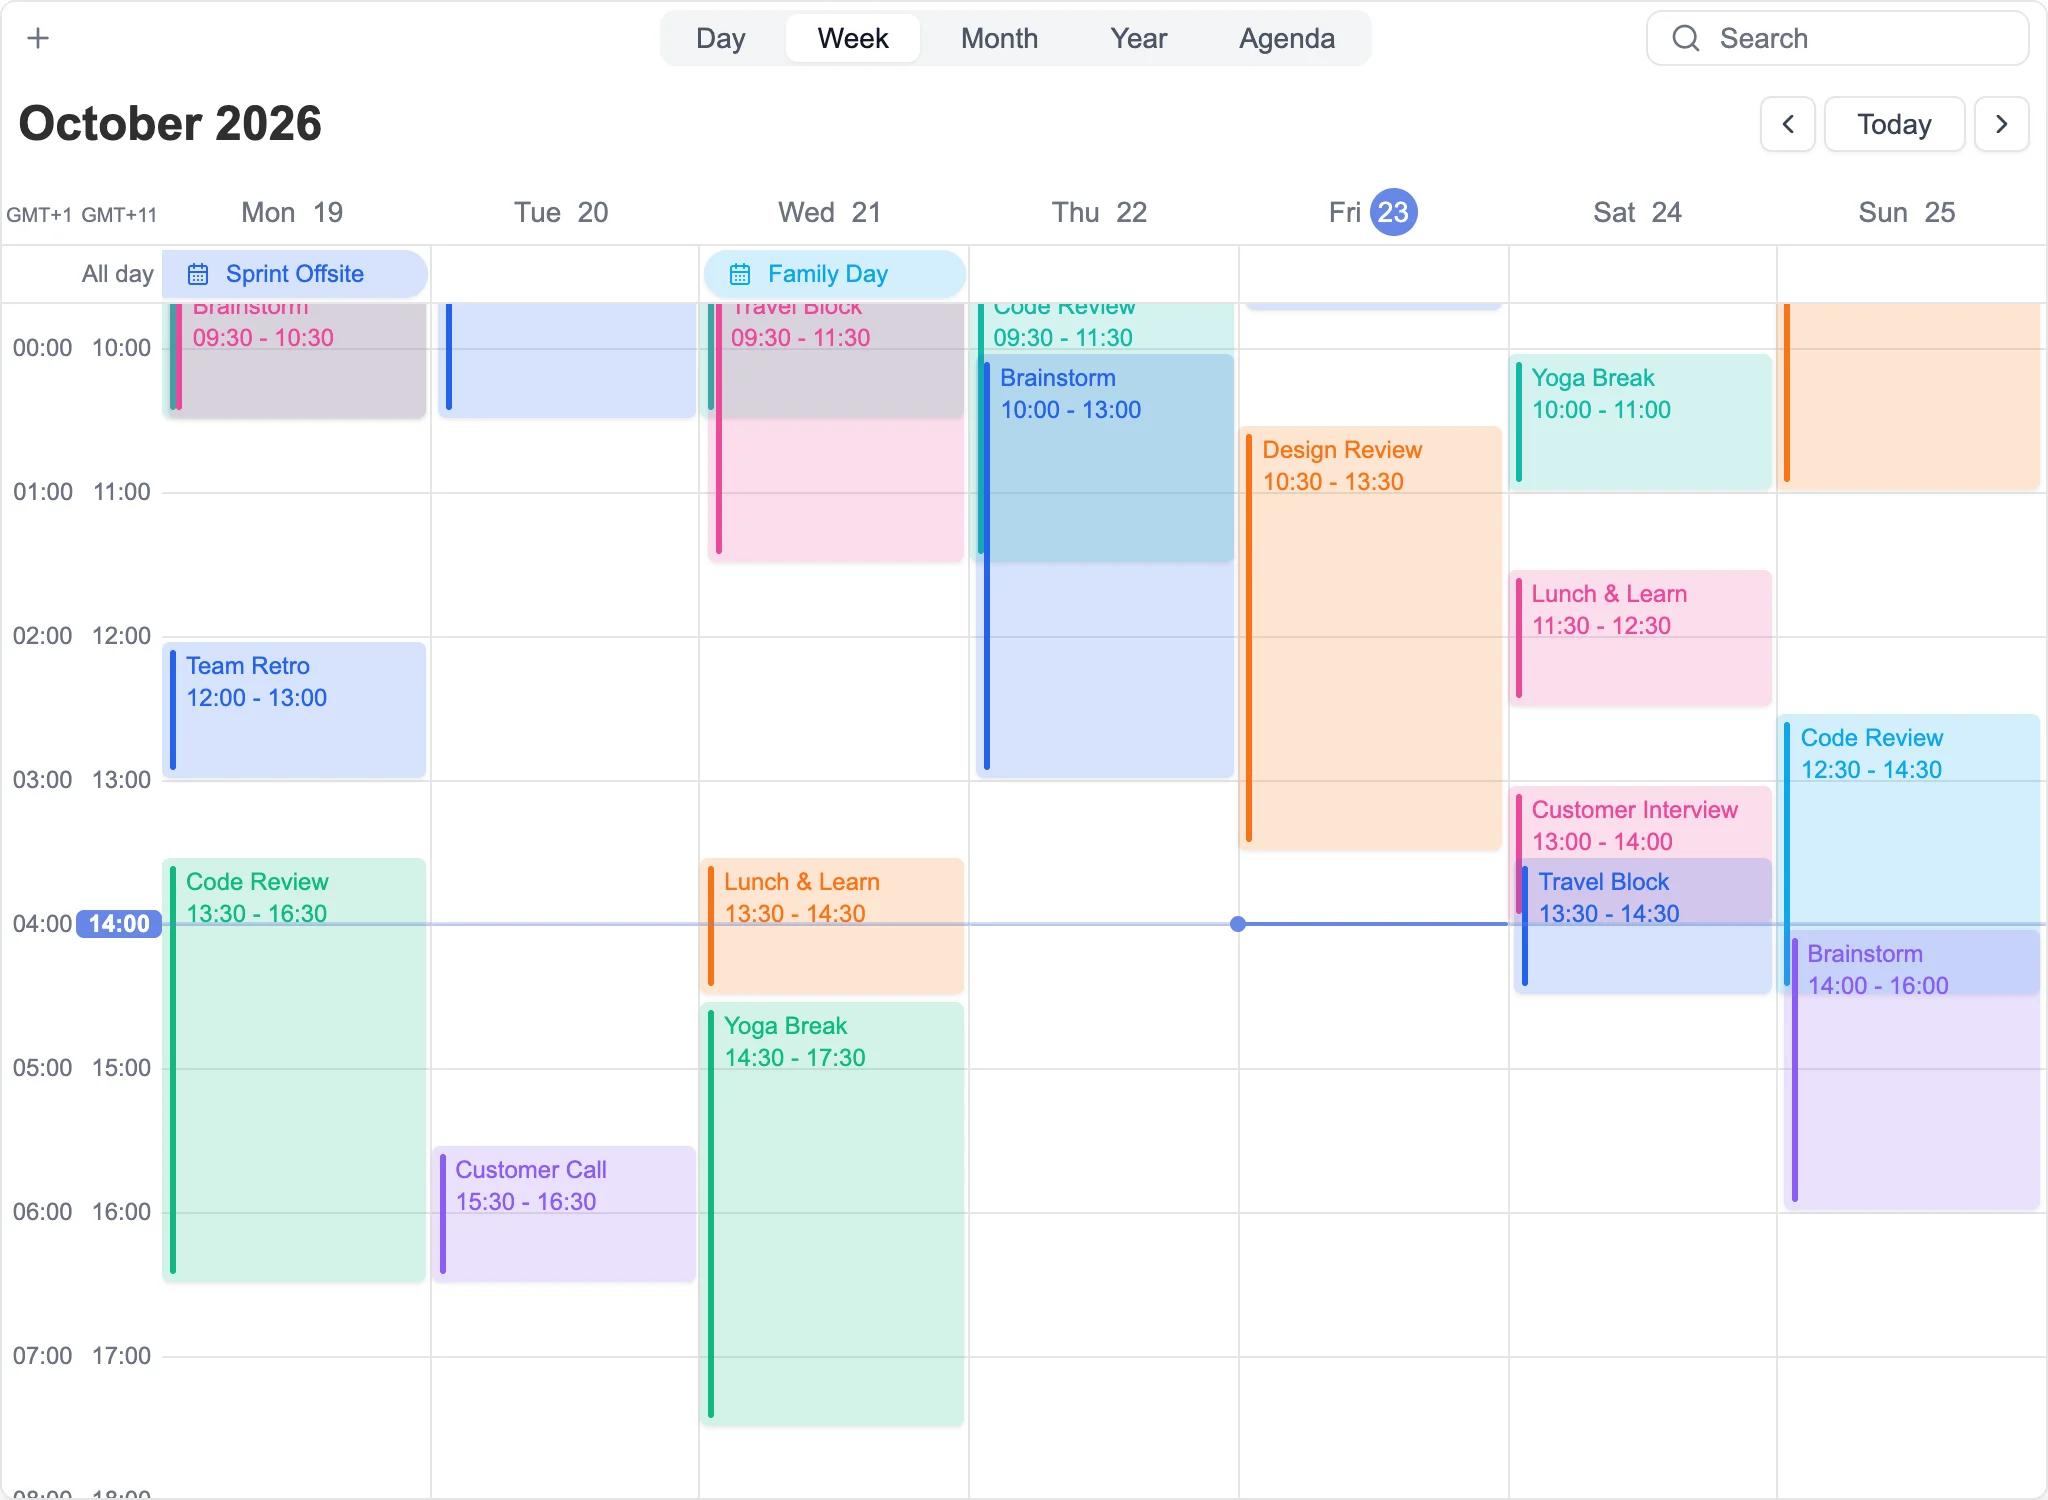Open Monday's Brainstorm 09:30 - 10:30 event
Image resolution: width=2048 pixels, height=1500 pixels.
tap(300, 360)
